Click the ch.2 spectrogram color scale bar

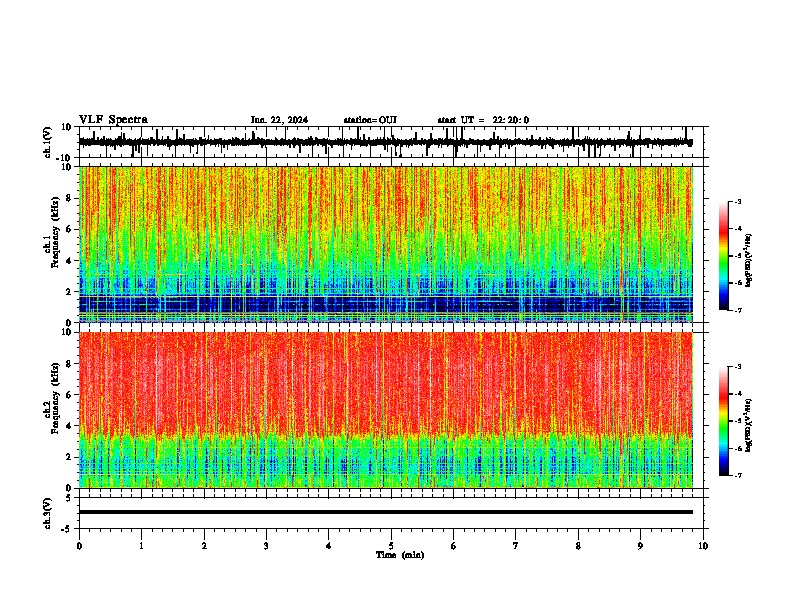click(x=724, y=421)
